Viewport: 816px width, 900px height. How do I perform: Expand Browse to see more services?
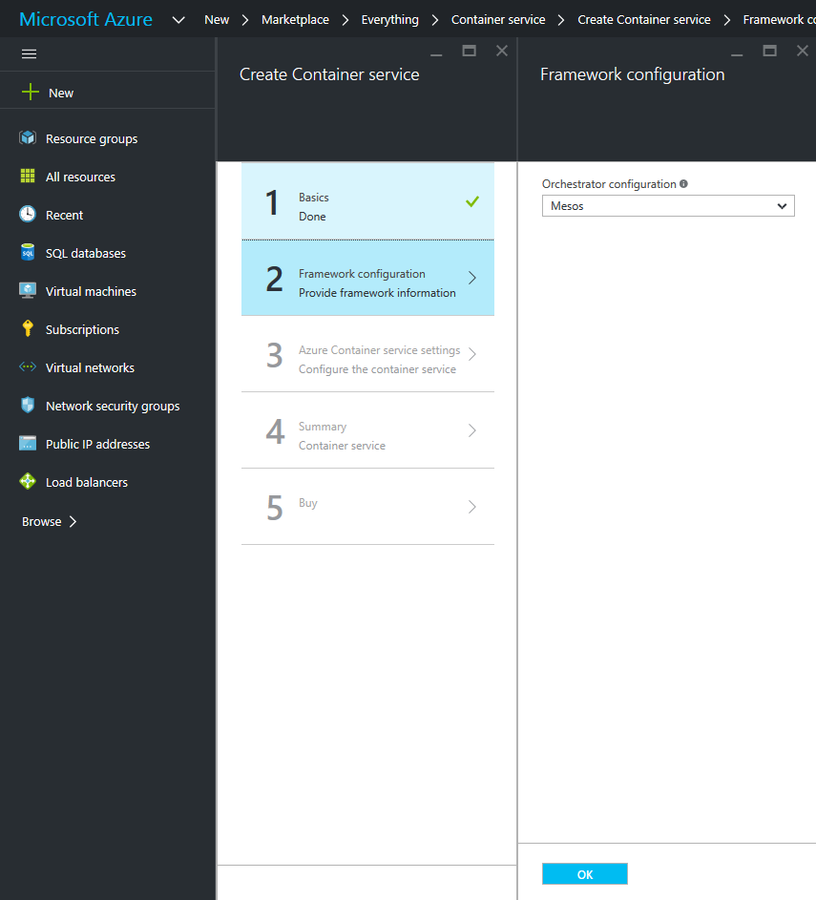tap(49, 521)
